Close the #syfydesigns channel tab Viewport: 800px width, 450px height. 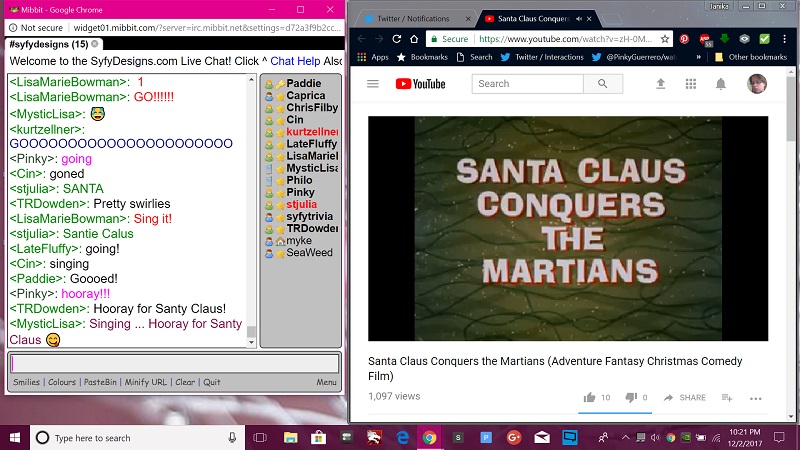[94, 44]
